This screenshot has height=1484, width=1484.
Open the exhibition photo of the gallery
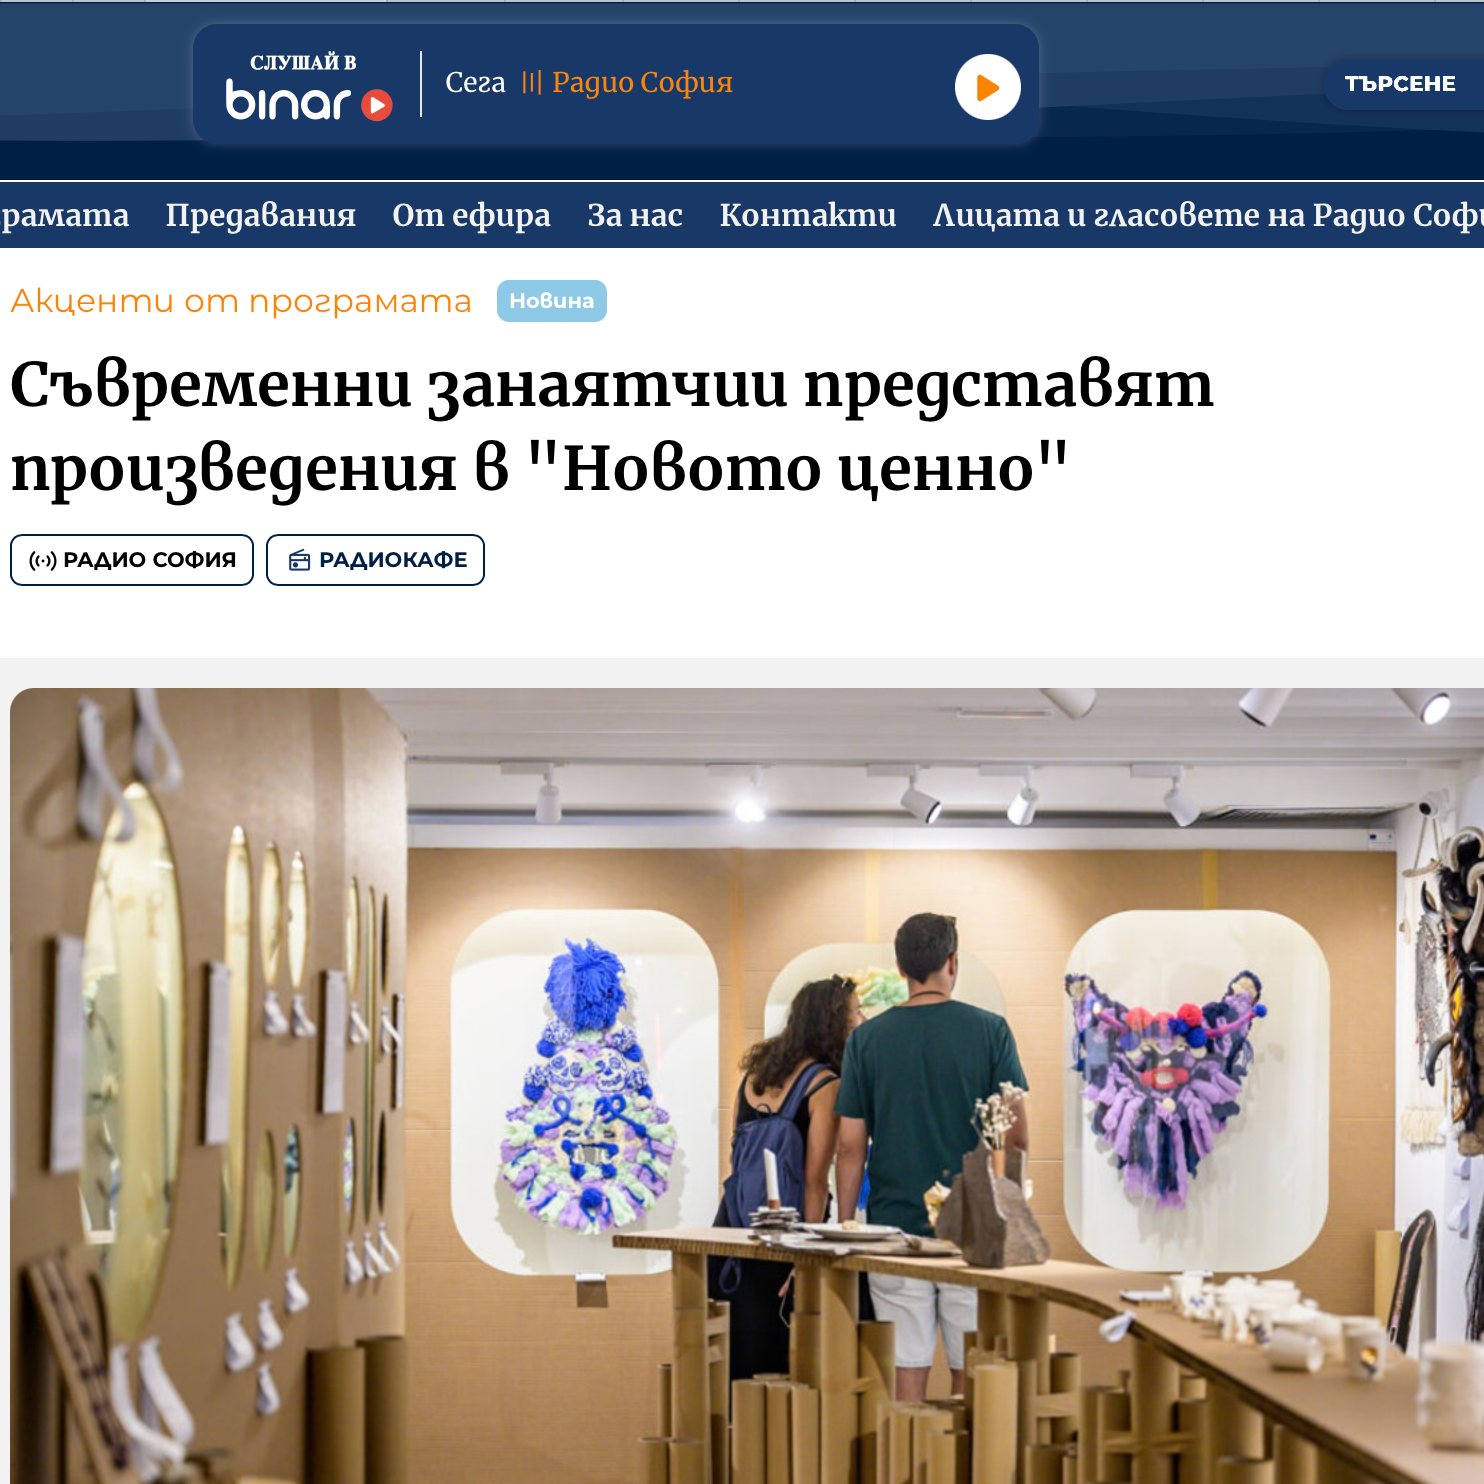[747, 1086]
